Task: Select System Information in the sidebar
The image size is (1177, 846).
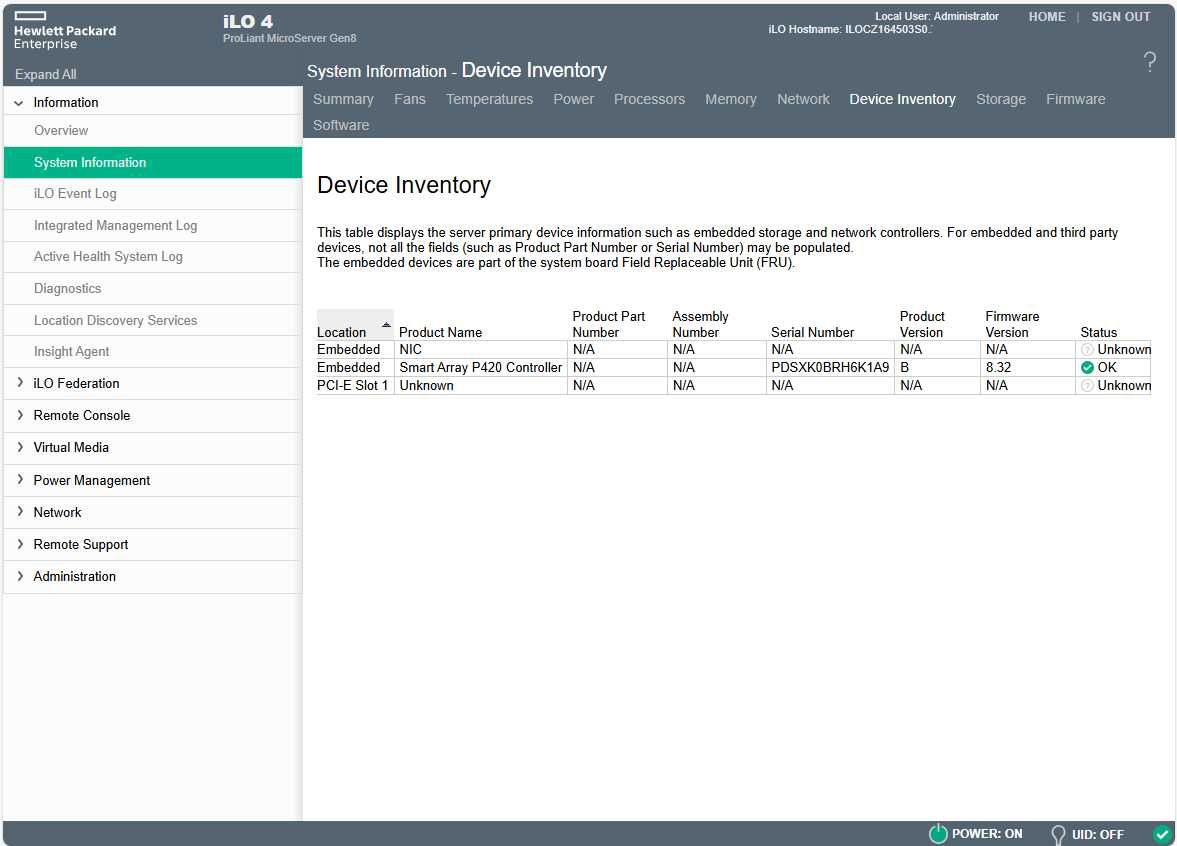Action: point(153,162)
